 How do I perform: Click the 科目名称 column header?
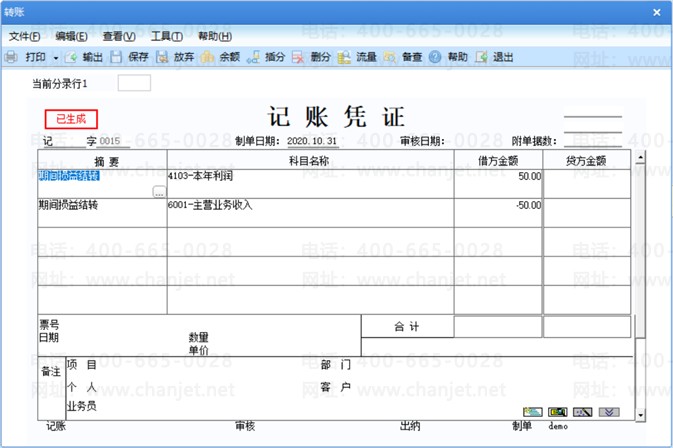pyautogui.click(x=310, y=160)
